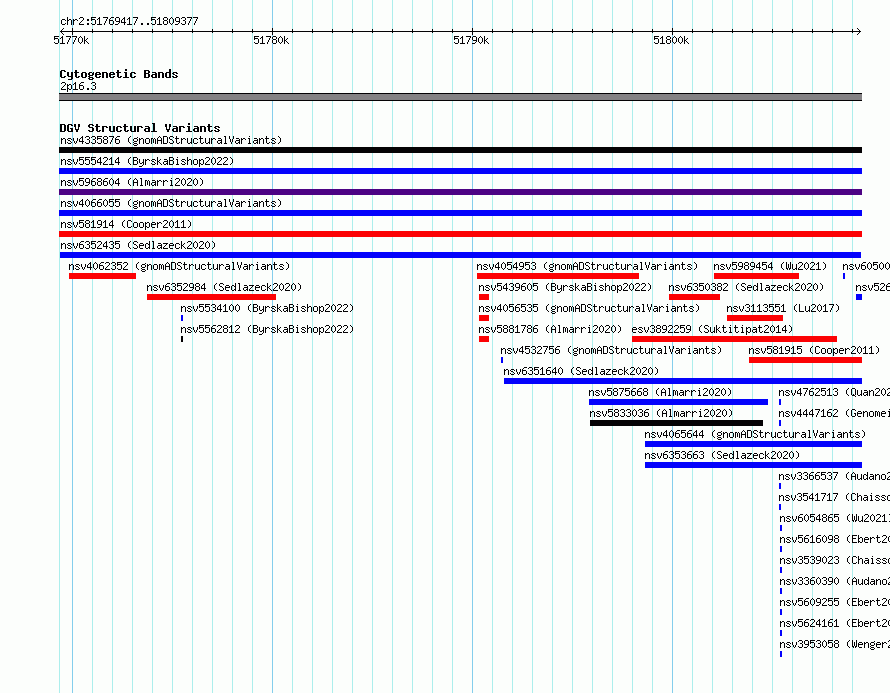The image size is (890, 693).
Task: Click the 51790k ruler position
Action: tap(471, 40)
